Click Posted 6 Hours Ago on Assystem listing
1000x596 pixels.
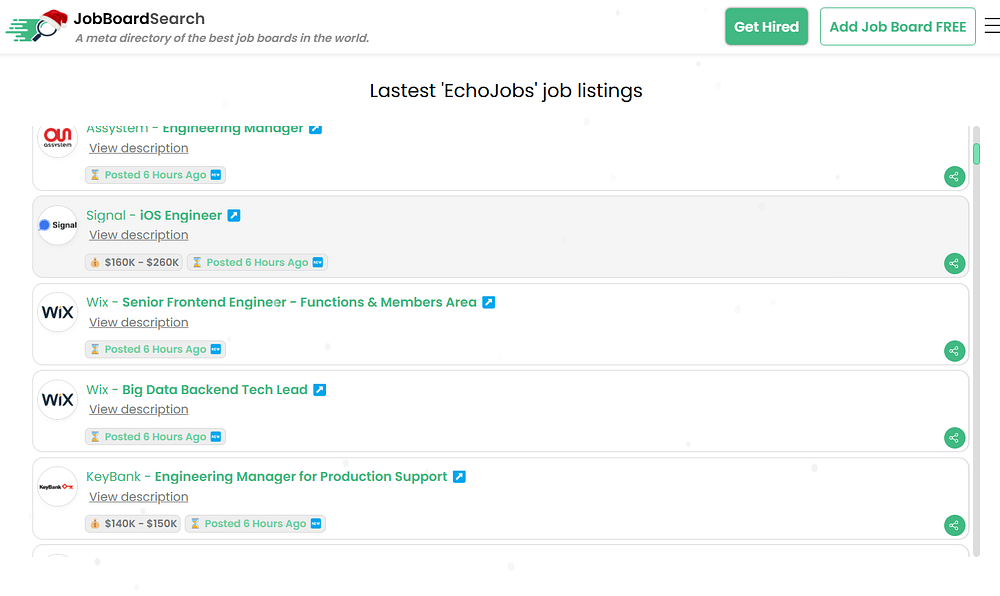(155, 175)
